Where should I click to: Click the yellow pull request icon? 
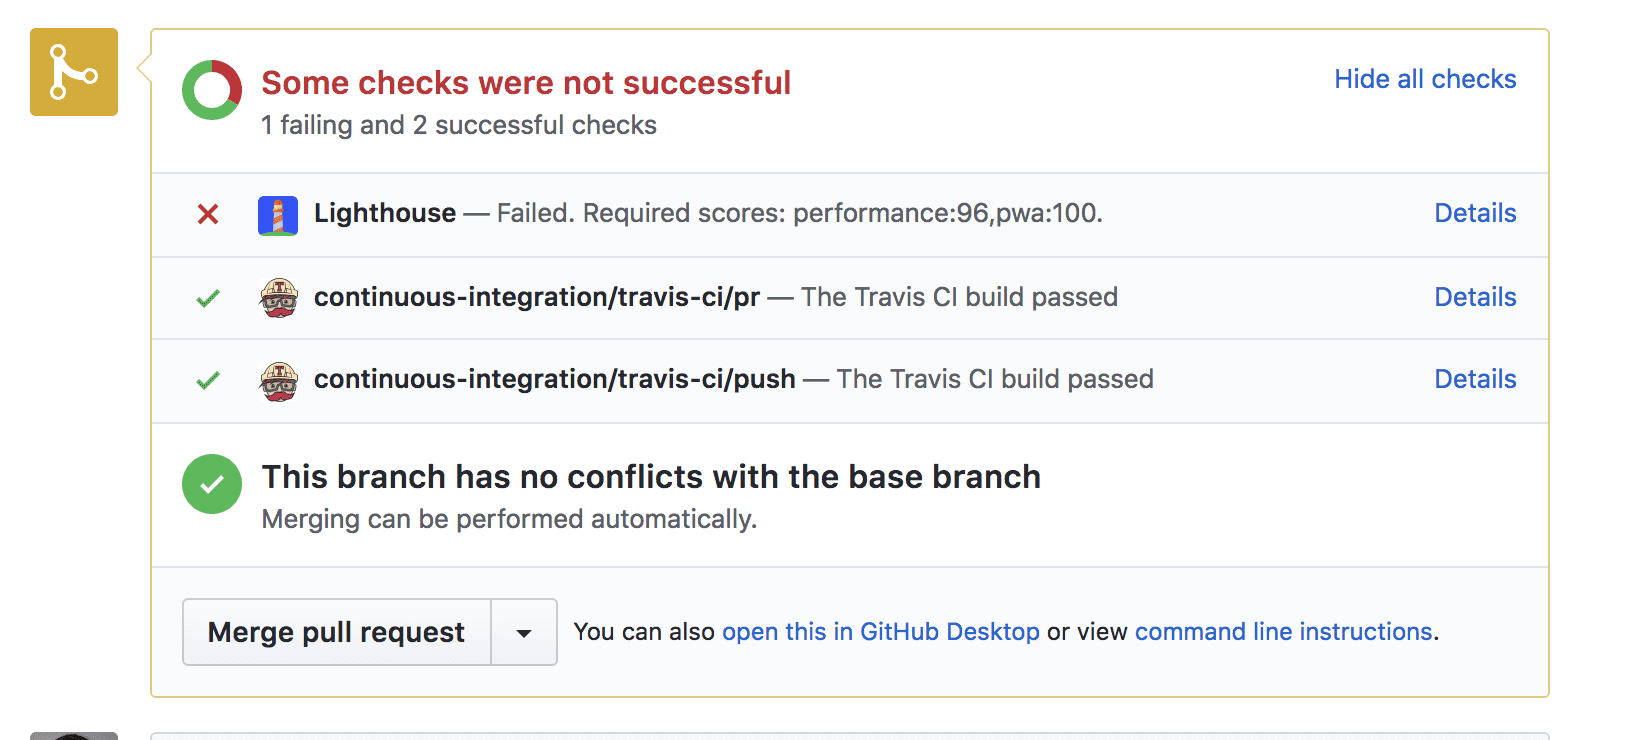pyautogui.click(x=73, y=72)
